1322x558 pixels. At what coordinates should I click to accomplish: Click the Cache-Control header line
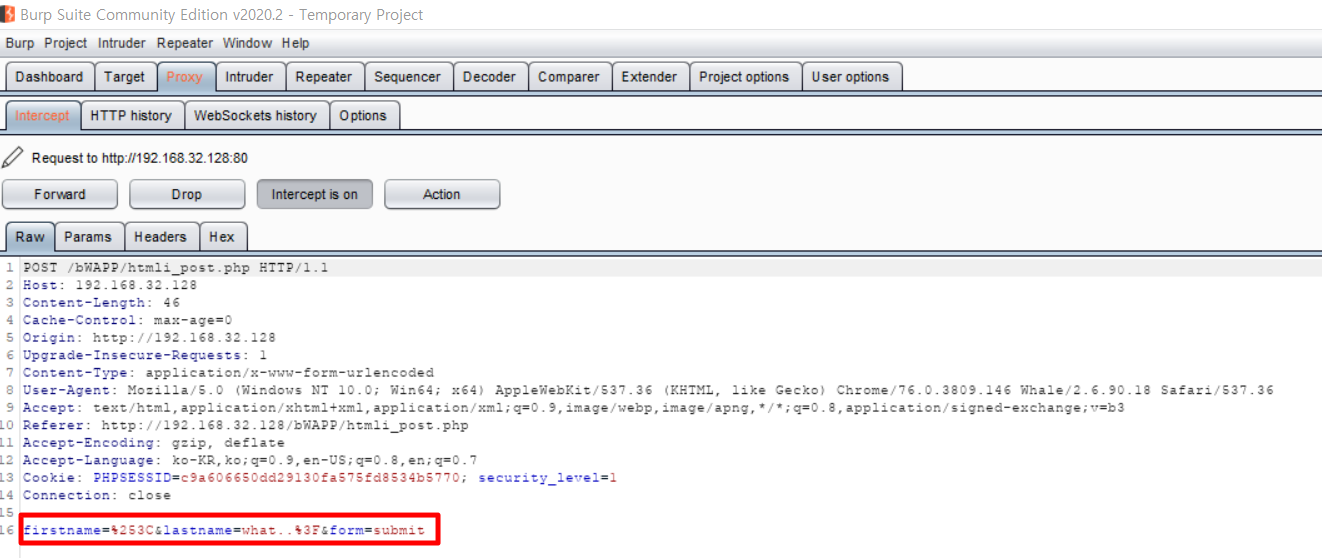pyautogui.click(x=127, y=320)
